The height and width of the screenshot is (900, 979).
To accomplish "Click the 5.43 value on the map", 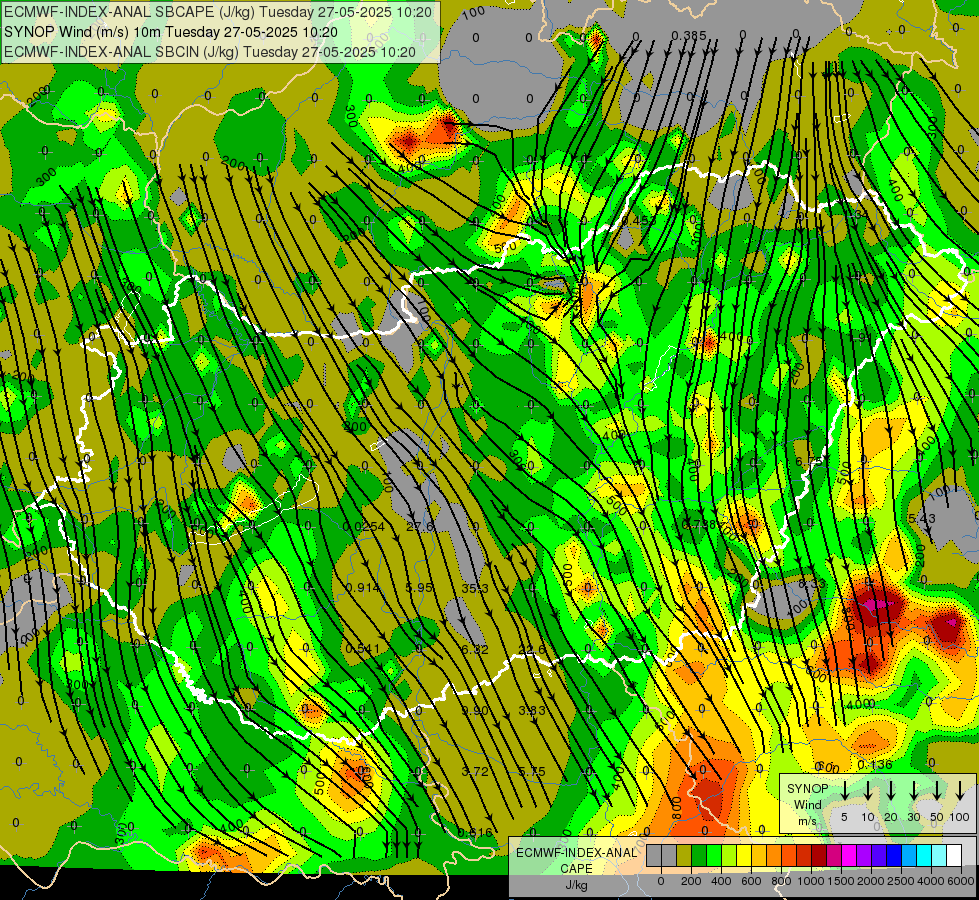I will (922, 519).
